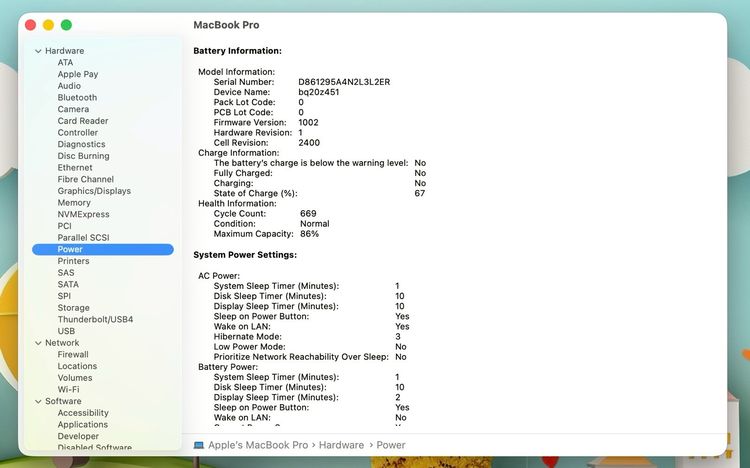Open Wi-Fi under Network

pyautogui.click(x=68, y=390)
